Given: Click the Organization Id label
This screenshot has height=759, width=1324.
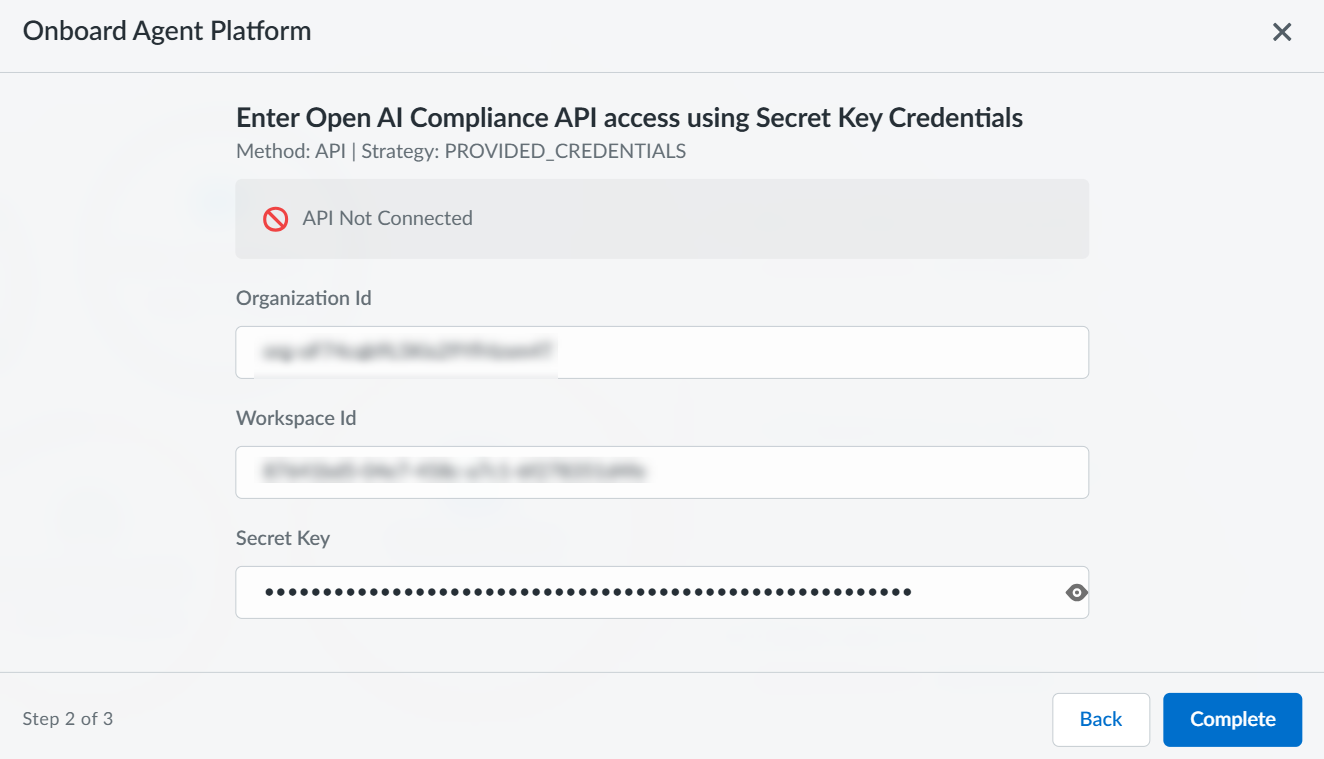Looking at the screenshot, I should 304,298.
